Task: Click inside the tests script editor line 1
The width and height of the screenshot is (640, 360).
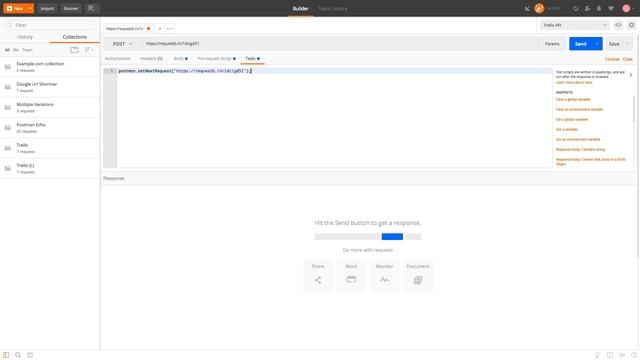Action: (335, 71)
